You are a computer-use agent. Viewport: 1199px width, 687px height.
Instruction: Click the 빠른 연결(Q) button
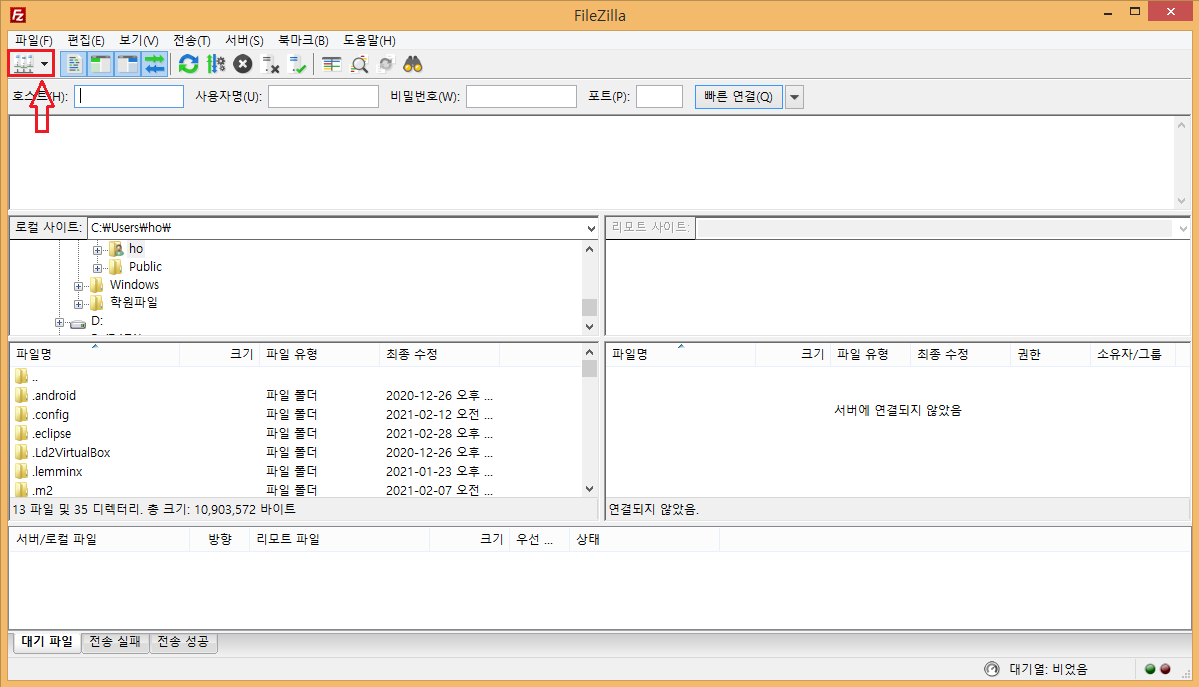(739, 96)
